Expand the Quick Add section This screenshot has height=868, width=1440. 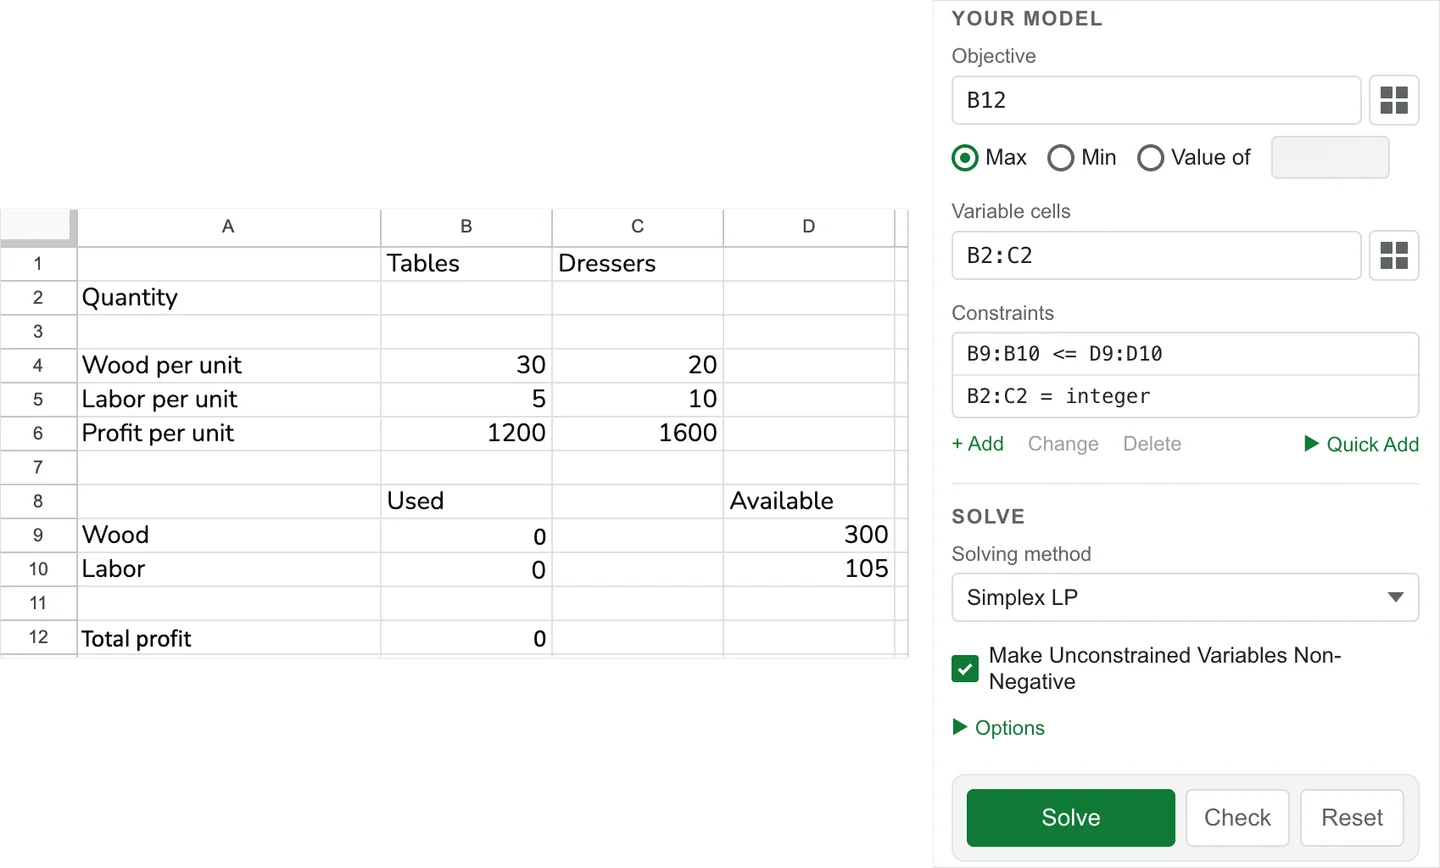coord(1362,444)
